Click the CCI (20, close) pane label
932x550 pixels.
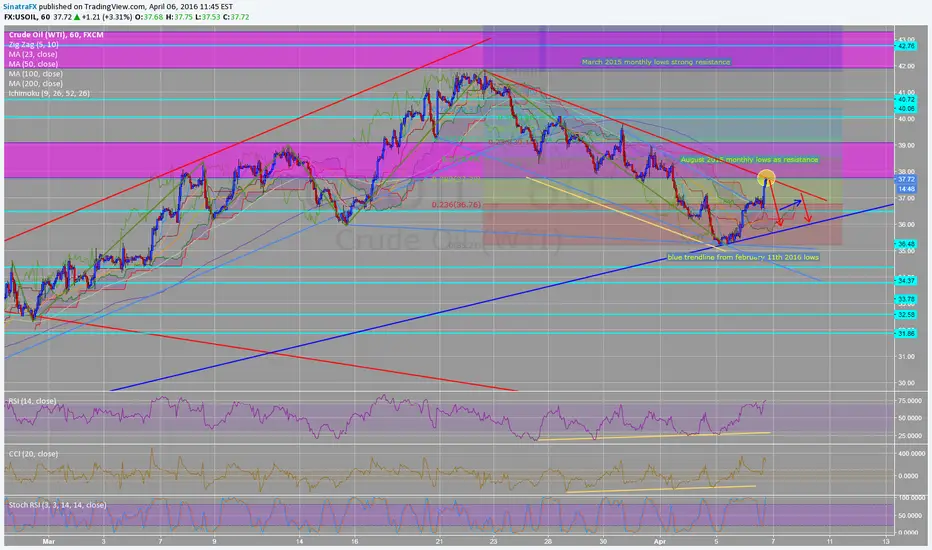[x=33, y=454]
